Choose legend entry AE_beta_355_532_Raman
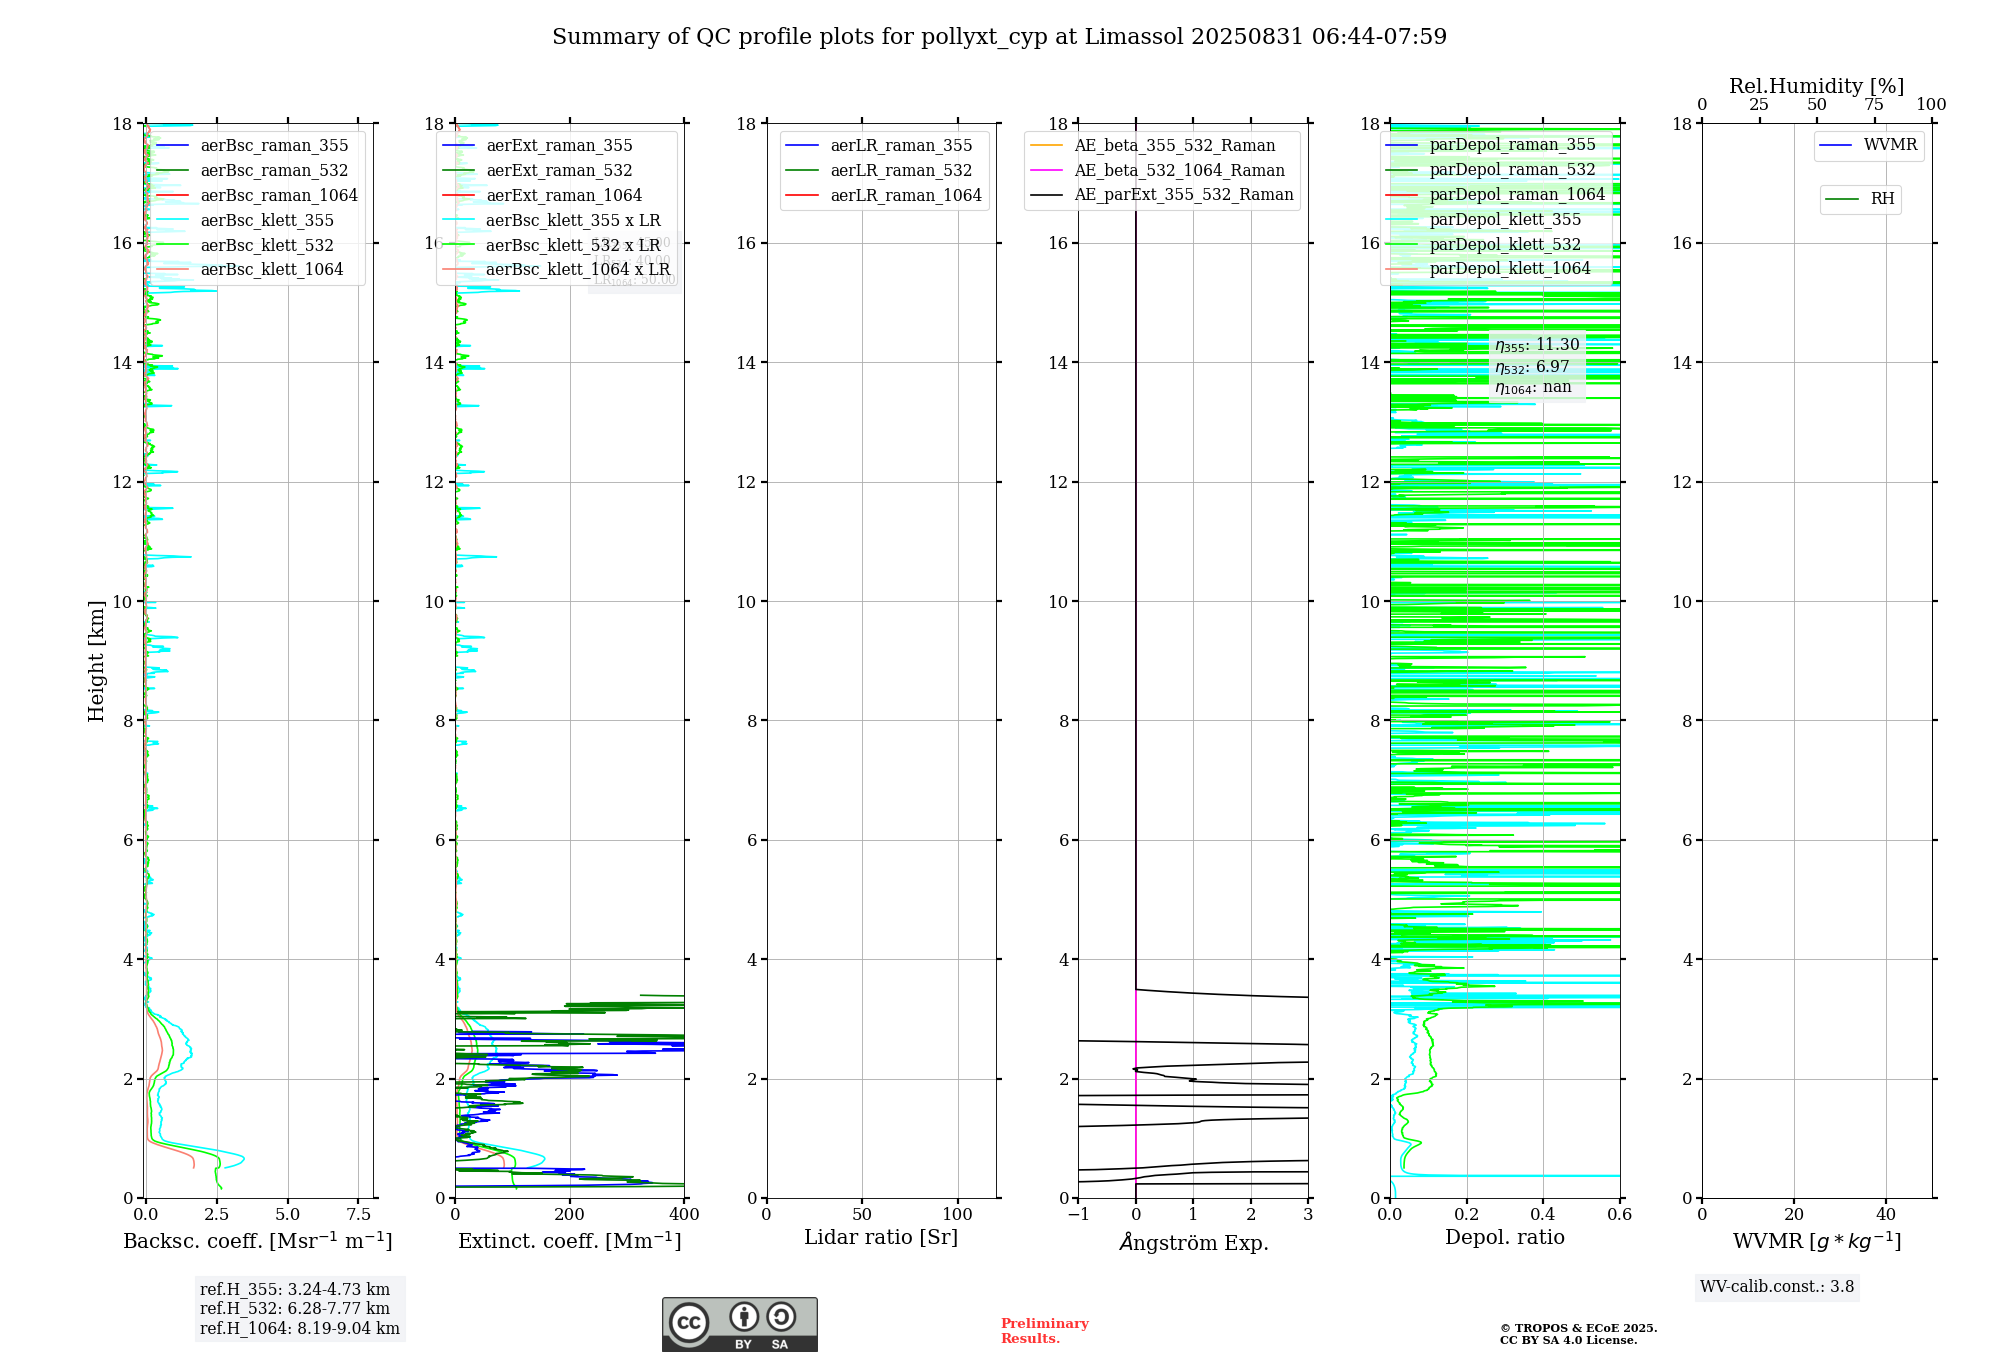The image size is (2000, 1360). pos(1153,146)
